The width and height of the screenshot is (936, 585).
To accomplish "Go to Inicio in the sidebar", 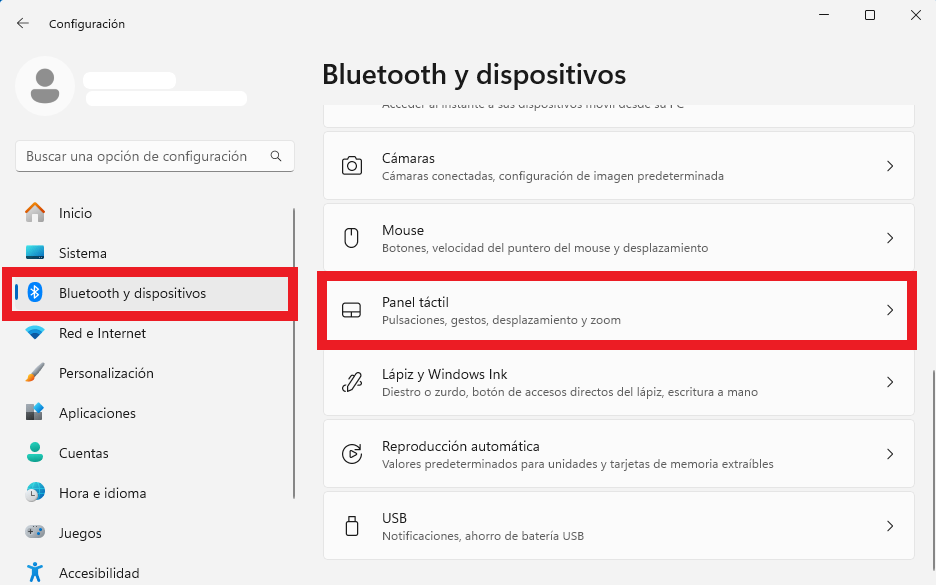I will tap(75, 213).
